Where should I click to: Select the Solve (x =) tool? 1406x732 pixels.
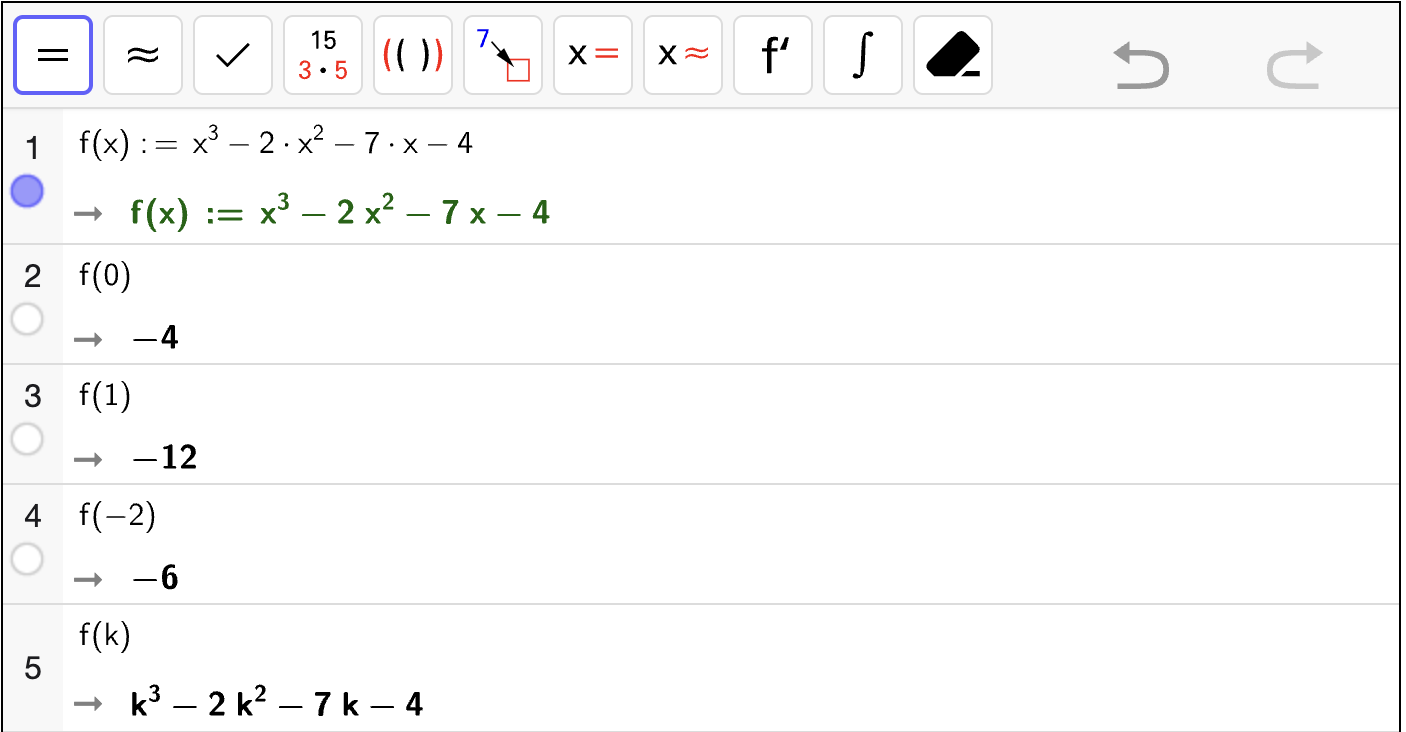593,55
